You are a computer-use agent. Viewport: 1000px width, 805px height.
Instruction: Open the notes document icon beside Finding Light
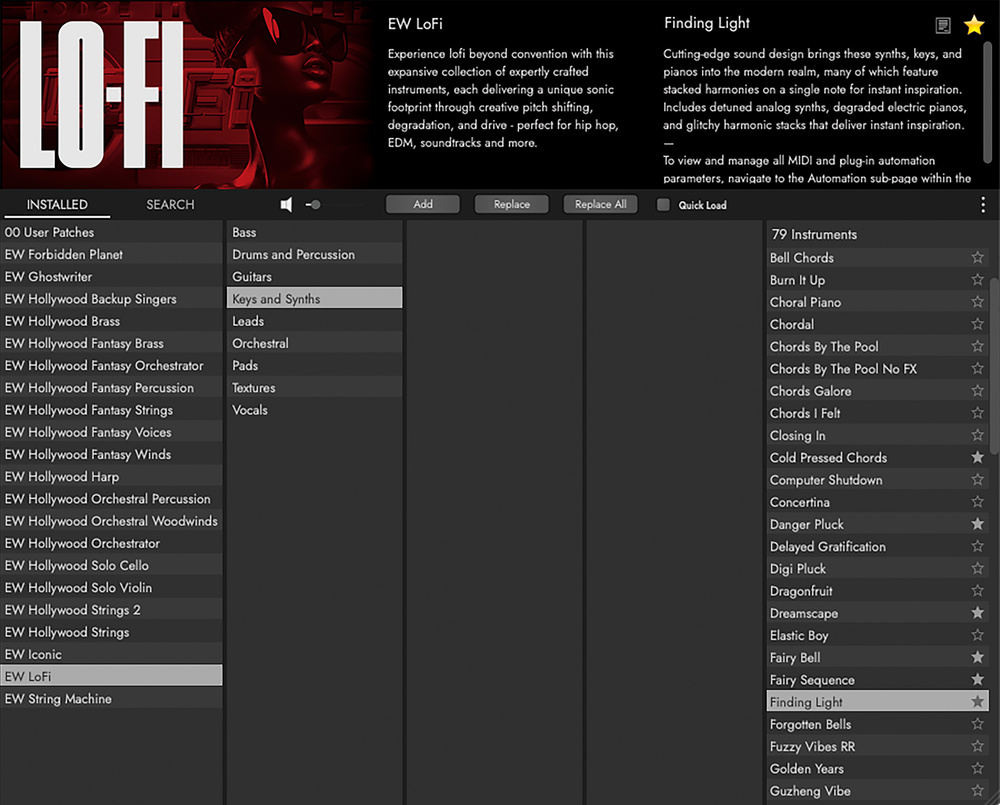tap(943, 26)
